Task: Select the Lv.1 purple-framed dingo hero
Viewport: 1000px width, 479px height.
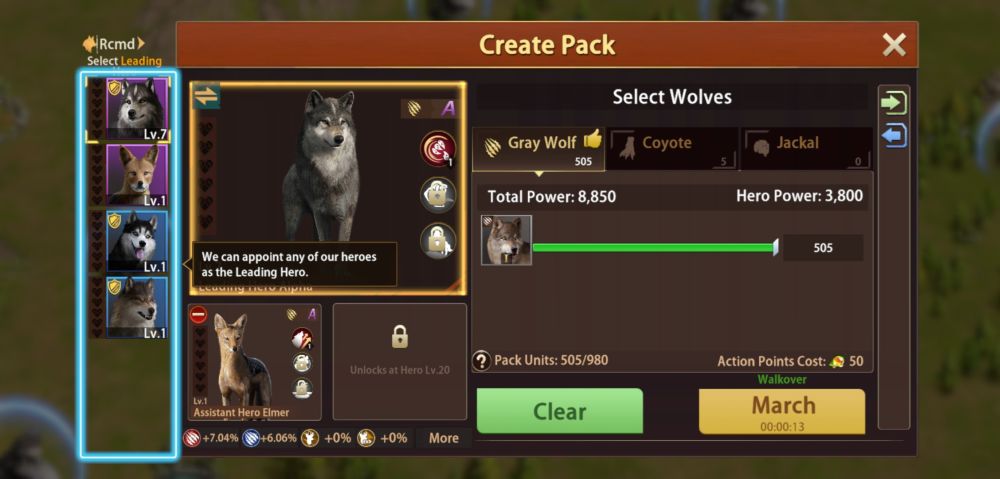Action: coord(136,175)
